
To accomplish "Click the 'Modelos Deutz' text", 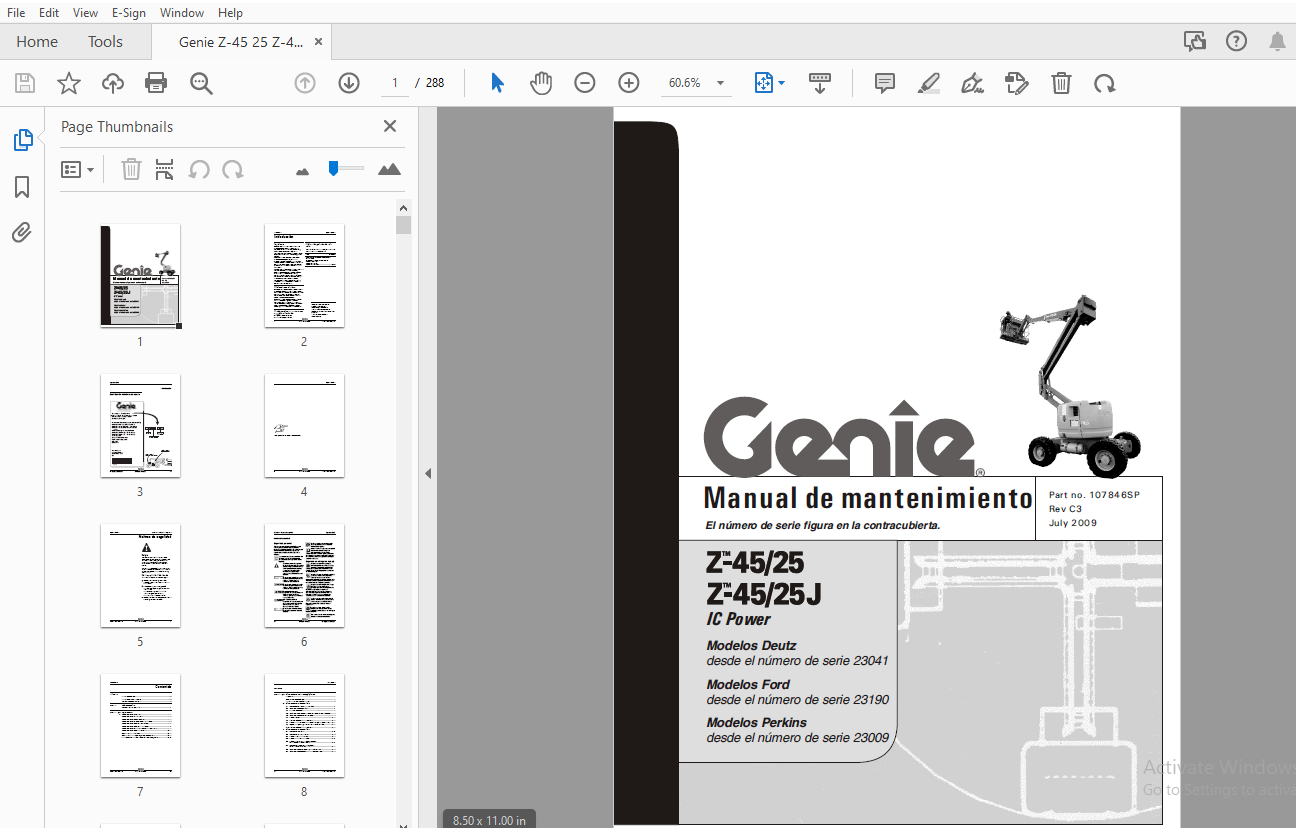I will [x=751, y=646].
